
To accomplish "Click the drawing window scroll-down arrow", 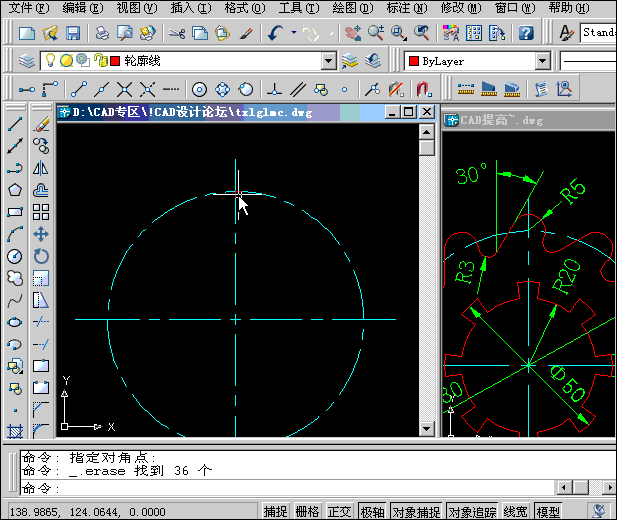I will (x=427, y=428).
